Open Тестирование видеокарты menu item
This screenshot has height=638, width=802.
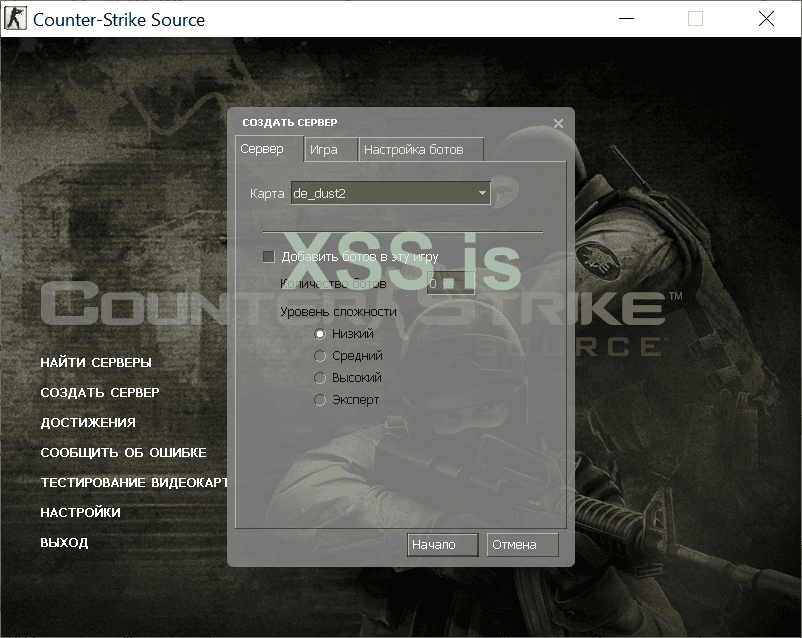click(x=134, y=482)
